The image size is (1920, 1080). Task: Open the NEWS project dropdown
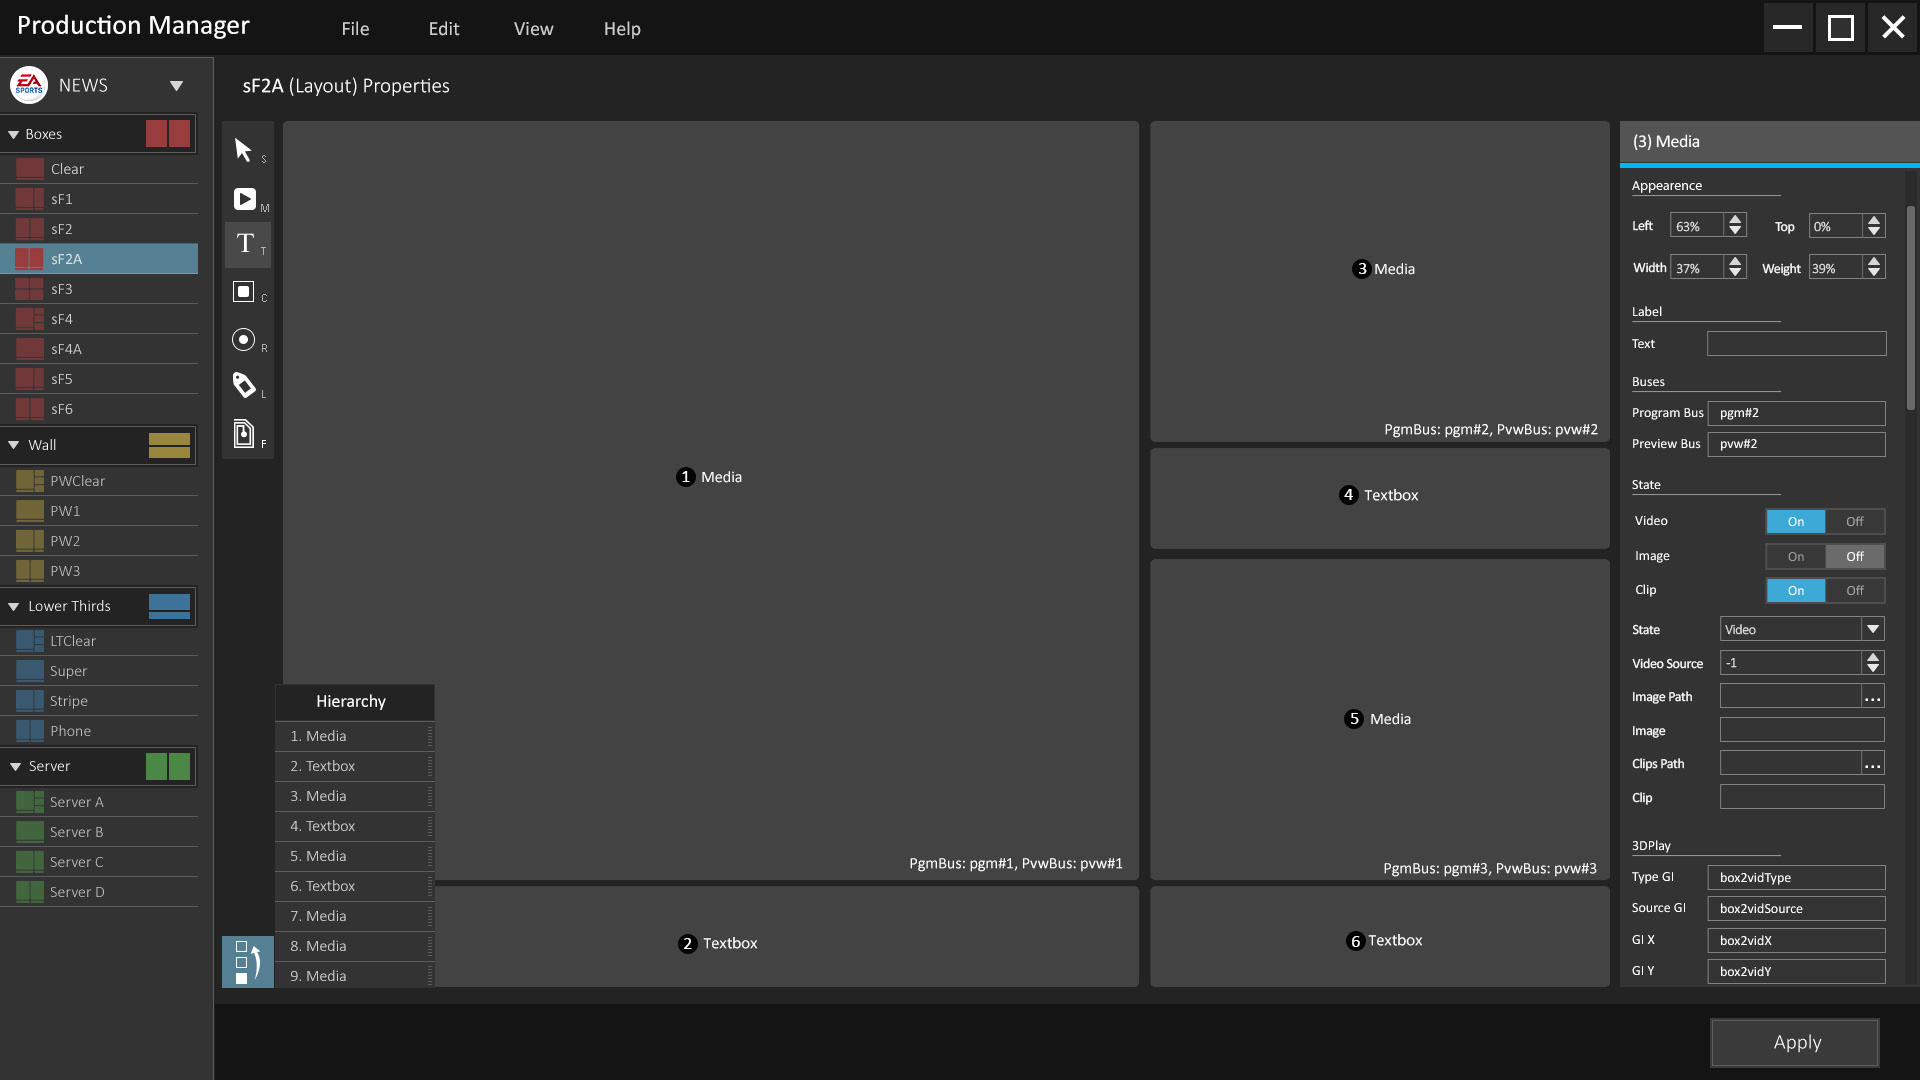pyautogui.click(x=176, y=86)
